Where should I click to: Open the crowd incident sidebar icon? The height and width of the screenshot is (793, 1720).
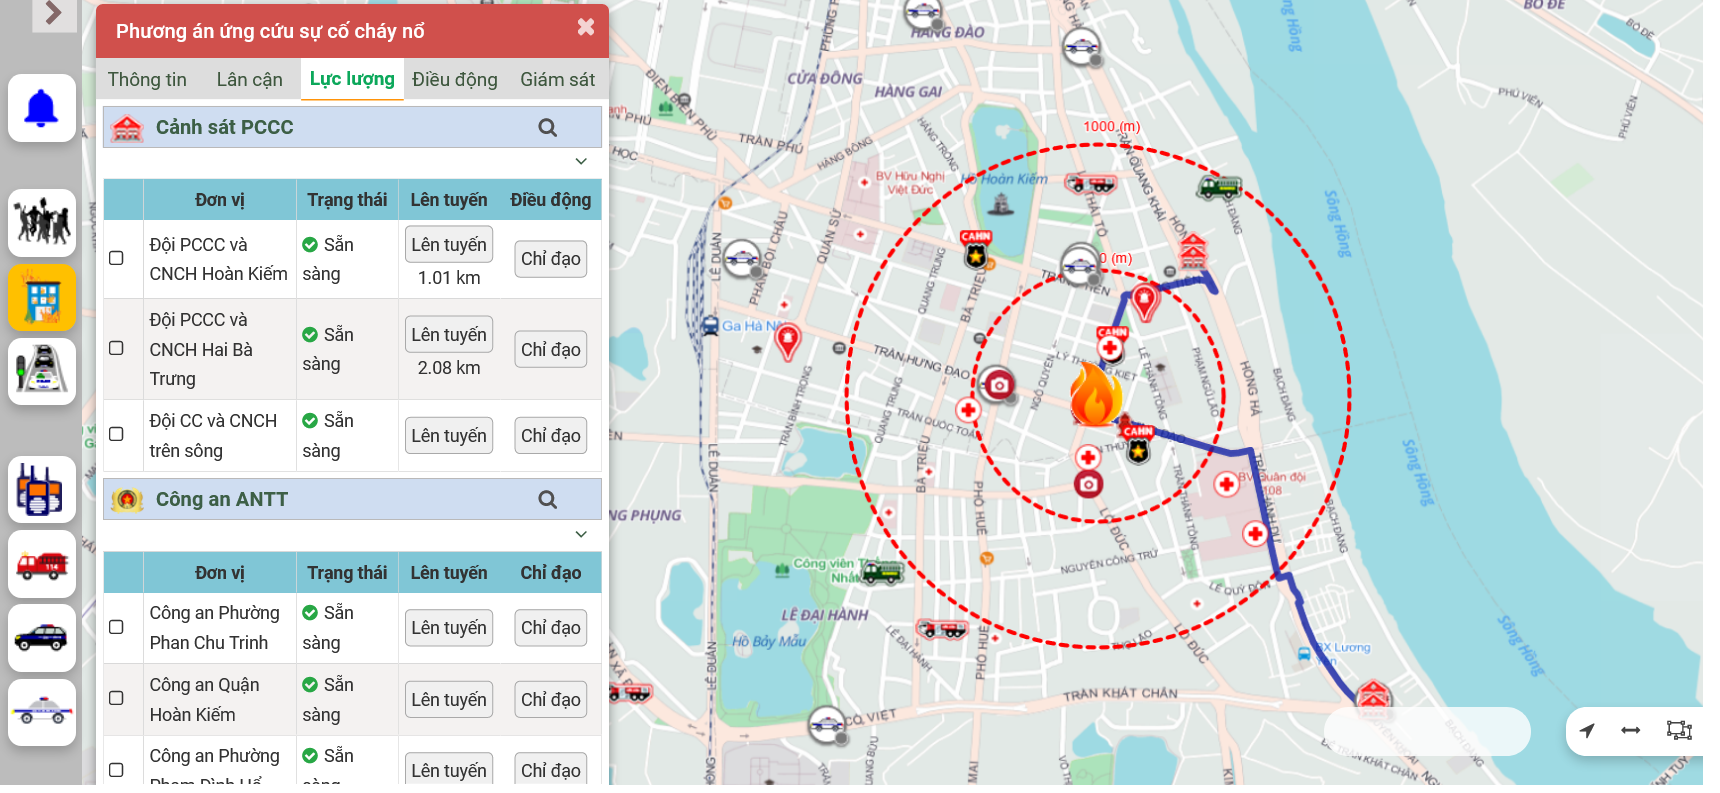tap(42, 222)
